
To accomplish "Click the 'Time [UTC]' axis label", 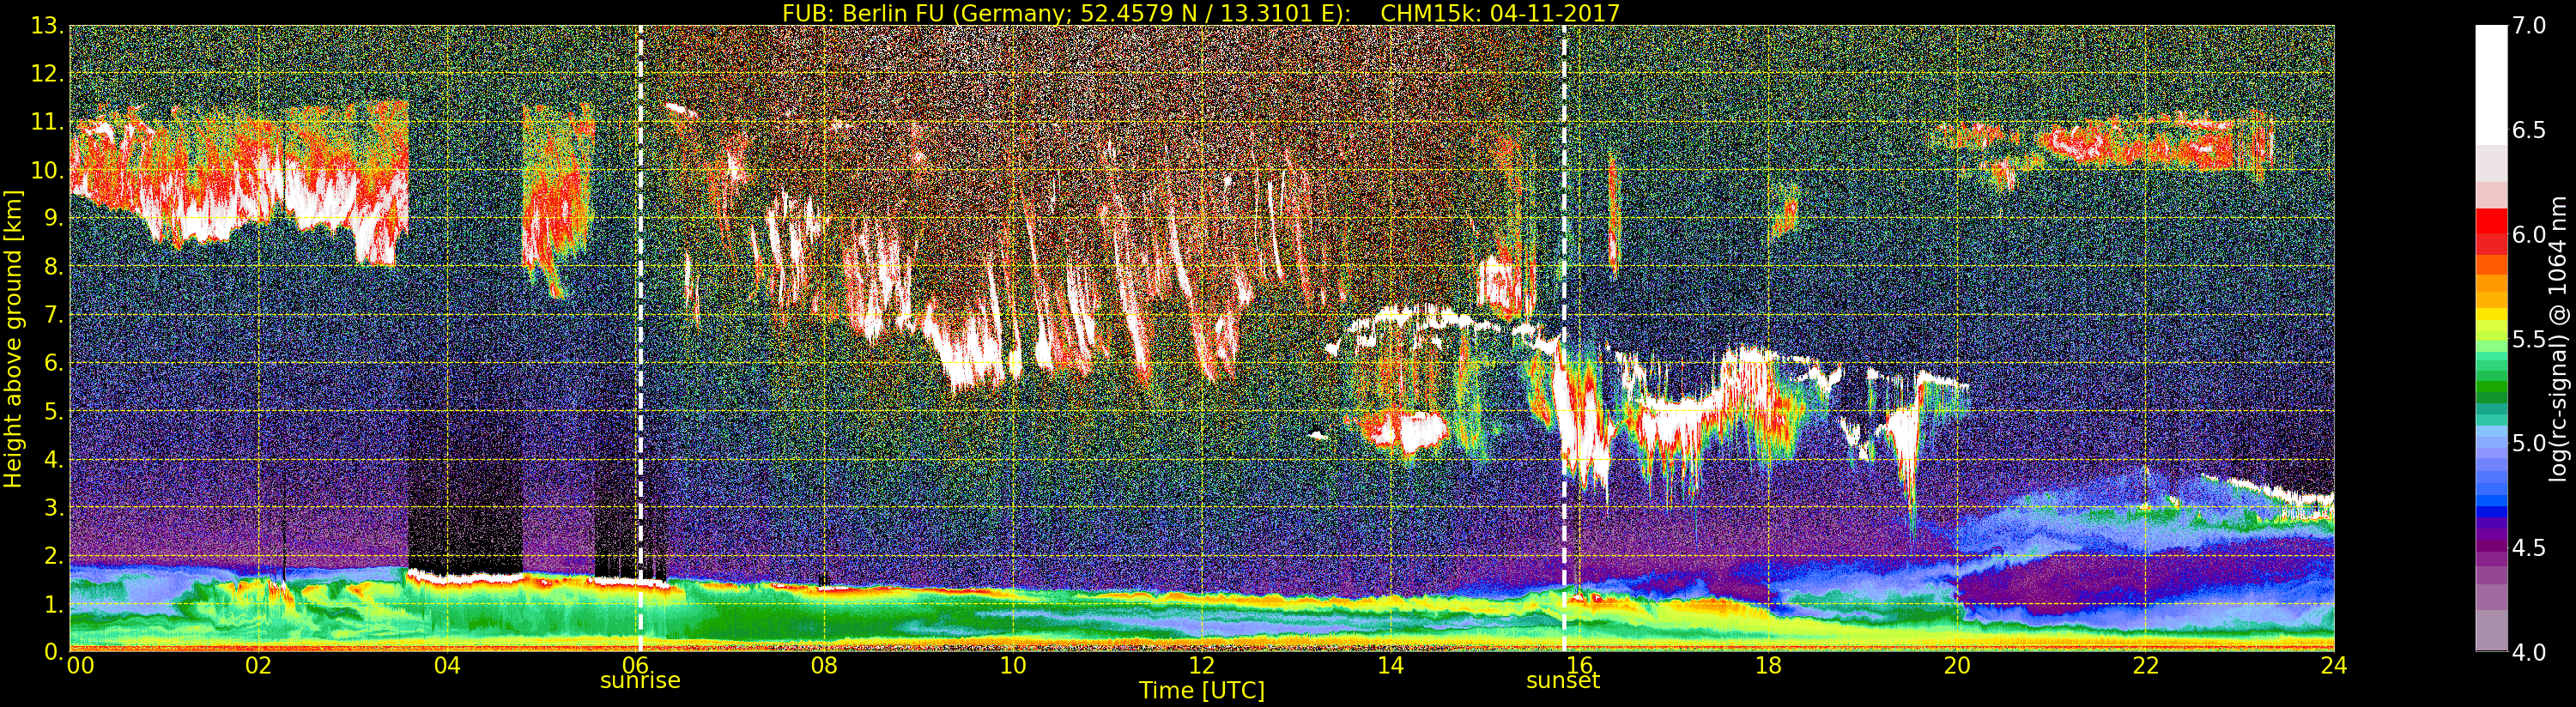I will (1202, 690).
